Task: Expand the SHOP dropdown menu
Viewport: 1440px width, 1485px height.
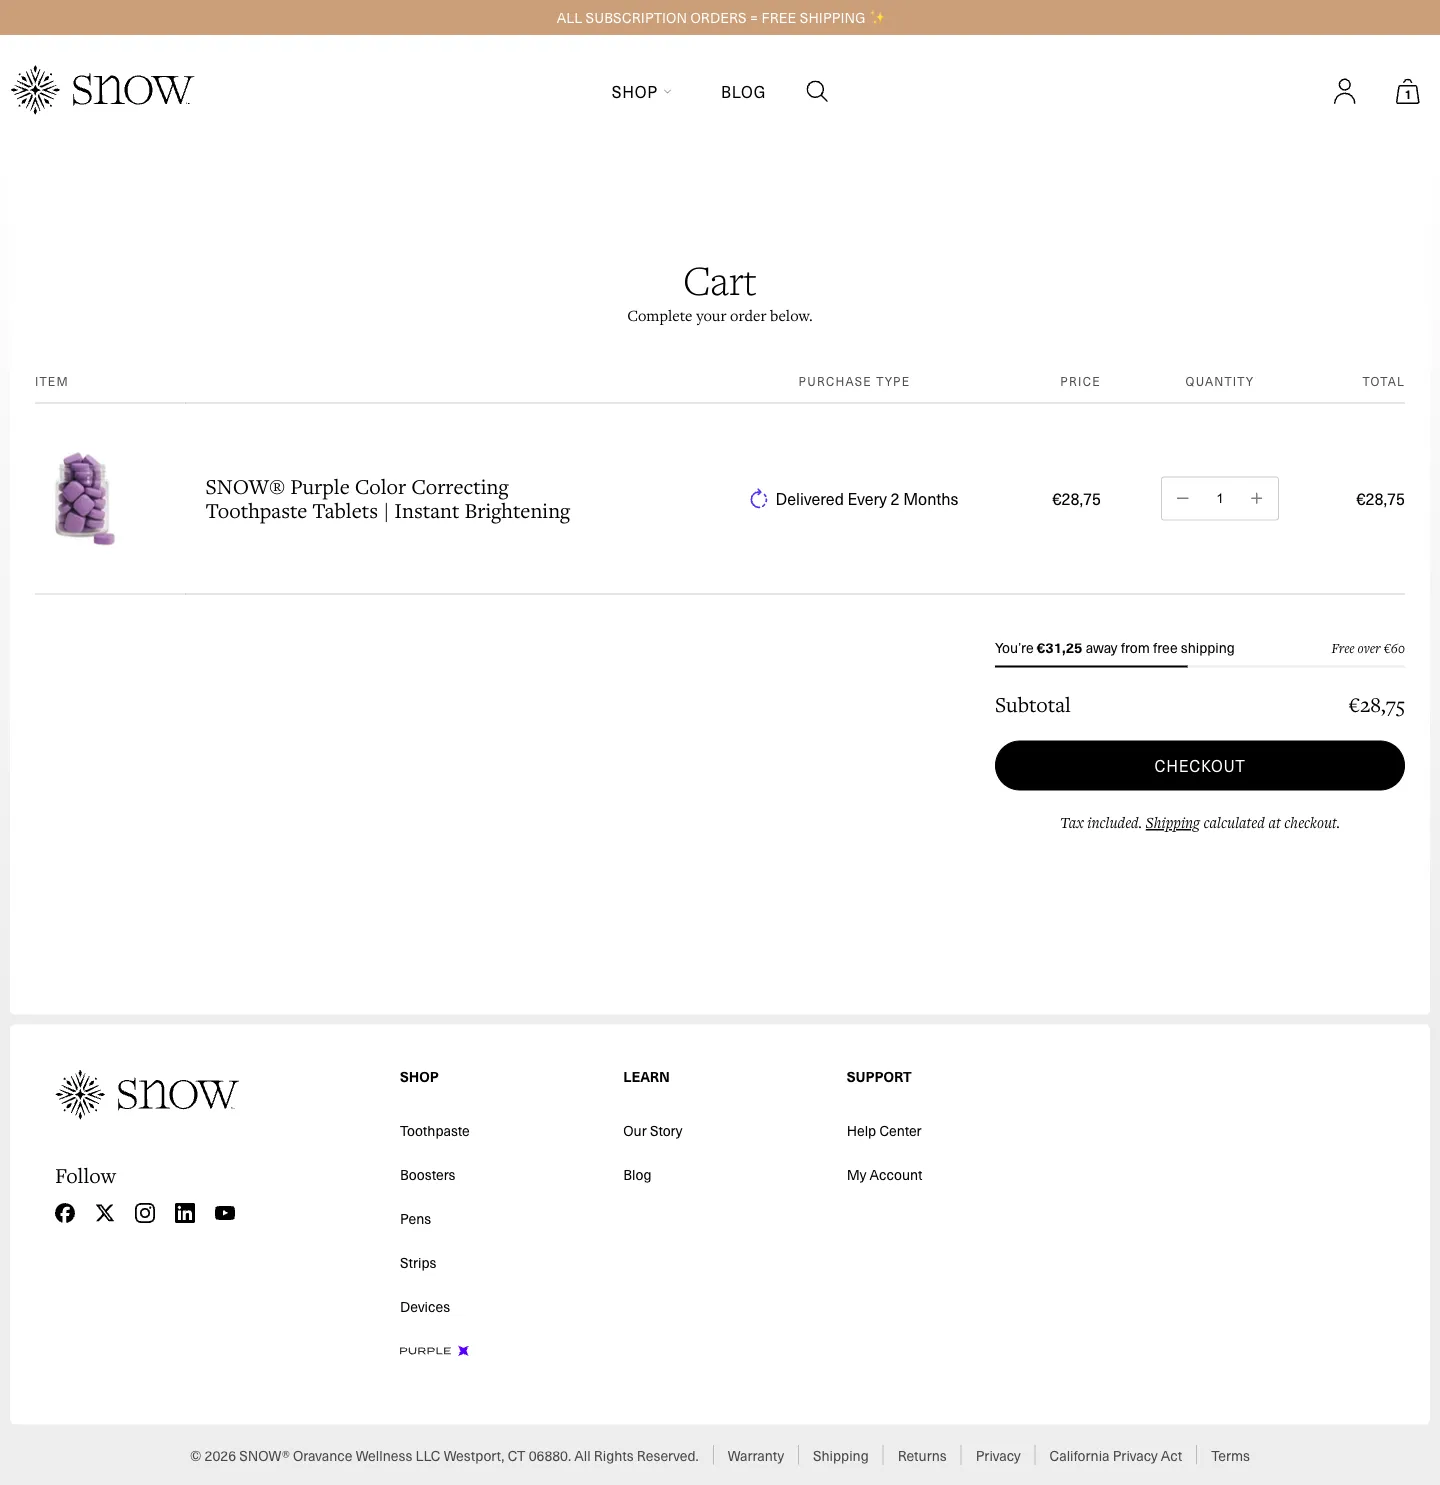Action: (x=641, y=92)
